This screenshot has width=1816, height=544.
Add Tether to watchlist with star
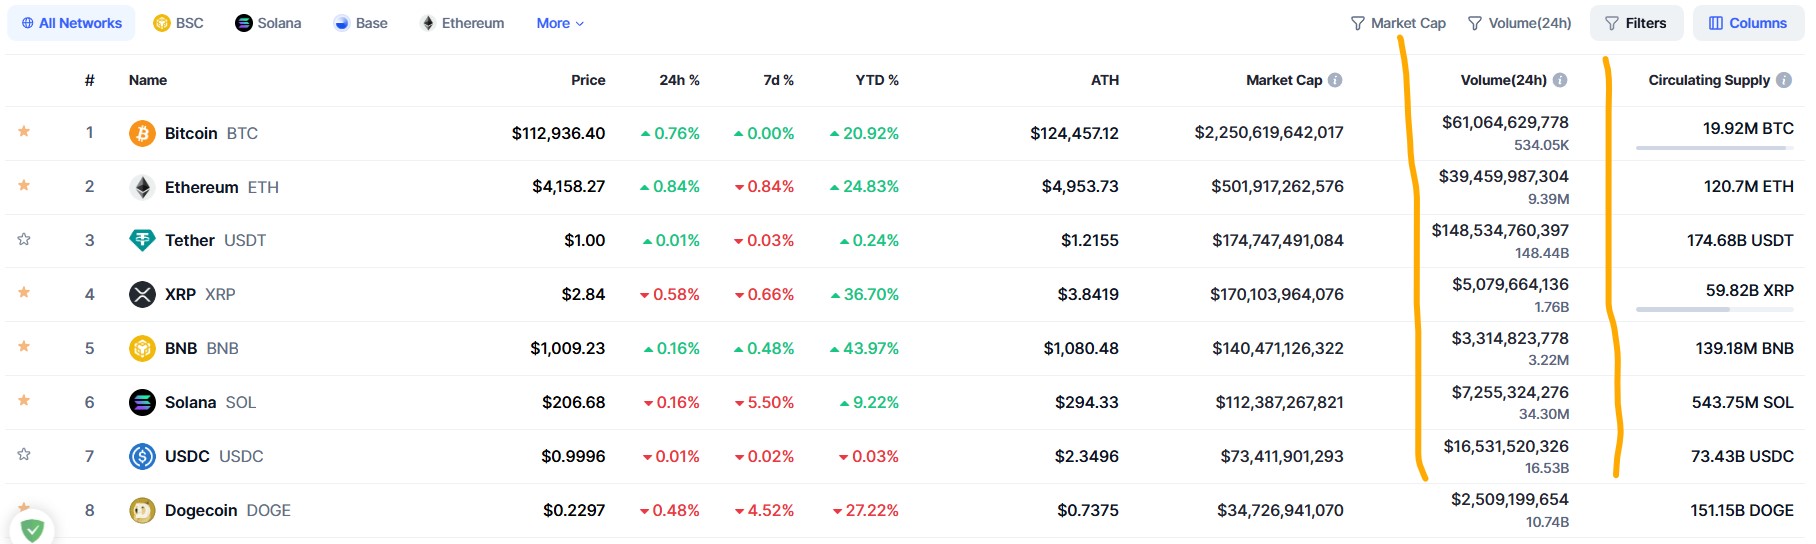pyautogui.click(x=24, y=239)
